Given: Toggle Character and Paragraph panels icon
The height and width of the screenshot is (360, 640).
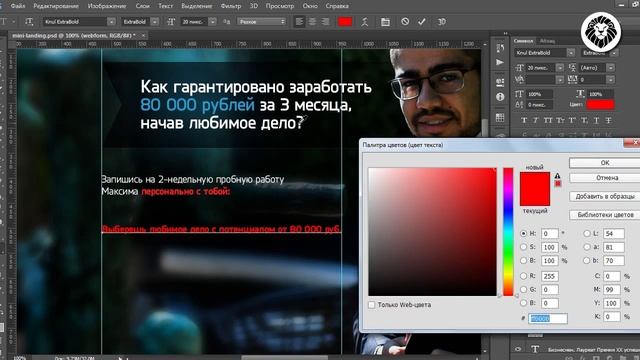Looking at the screenshot, I should (x=385, y=22).
